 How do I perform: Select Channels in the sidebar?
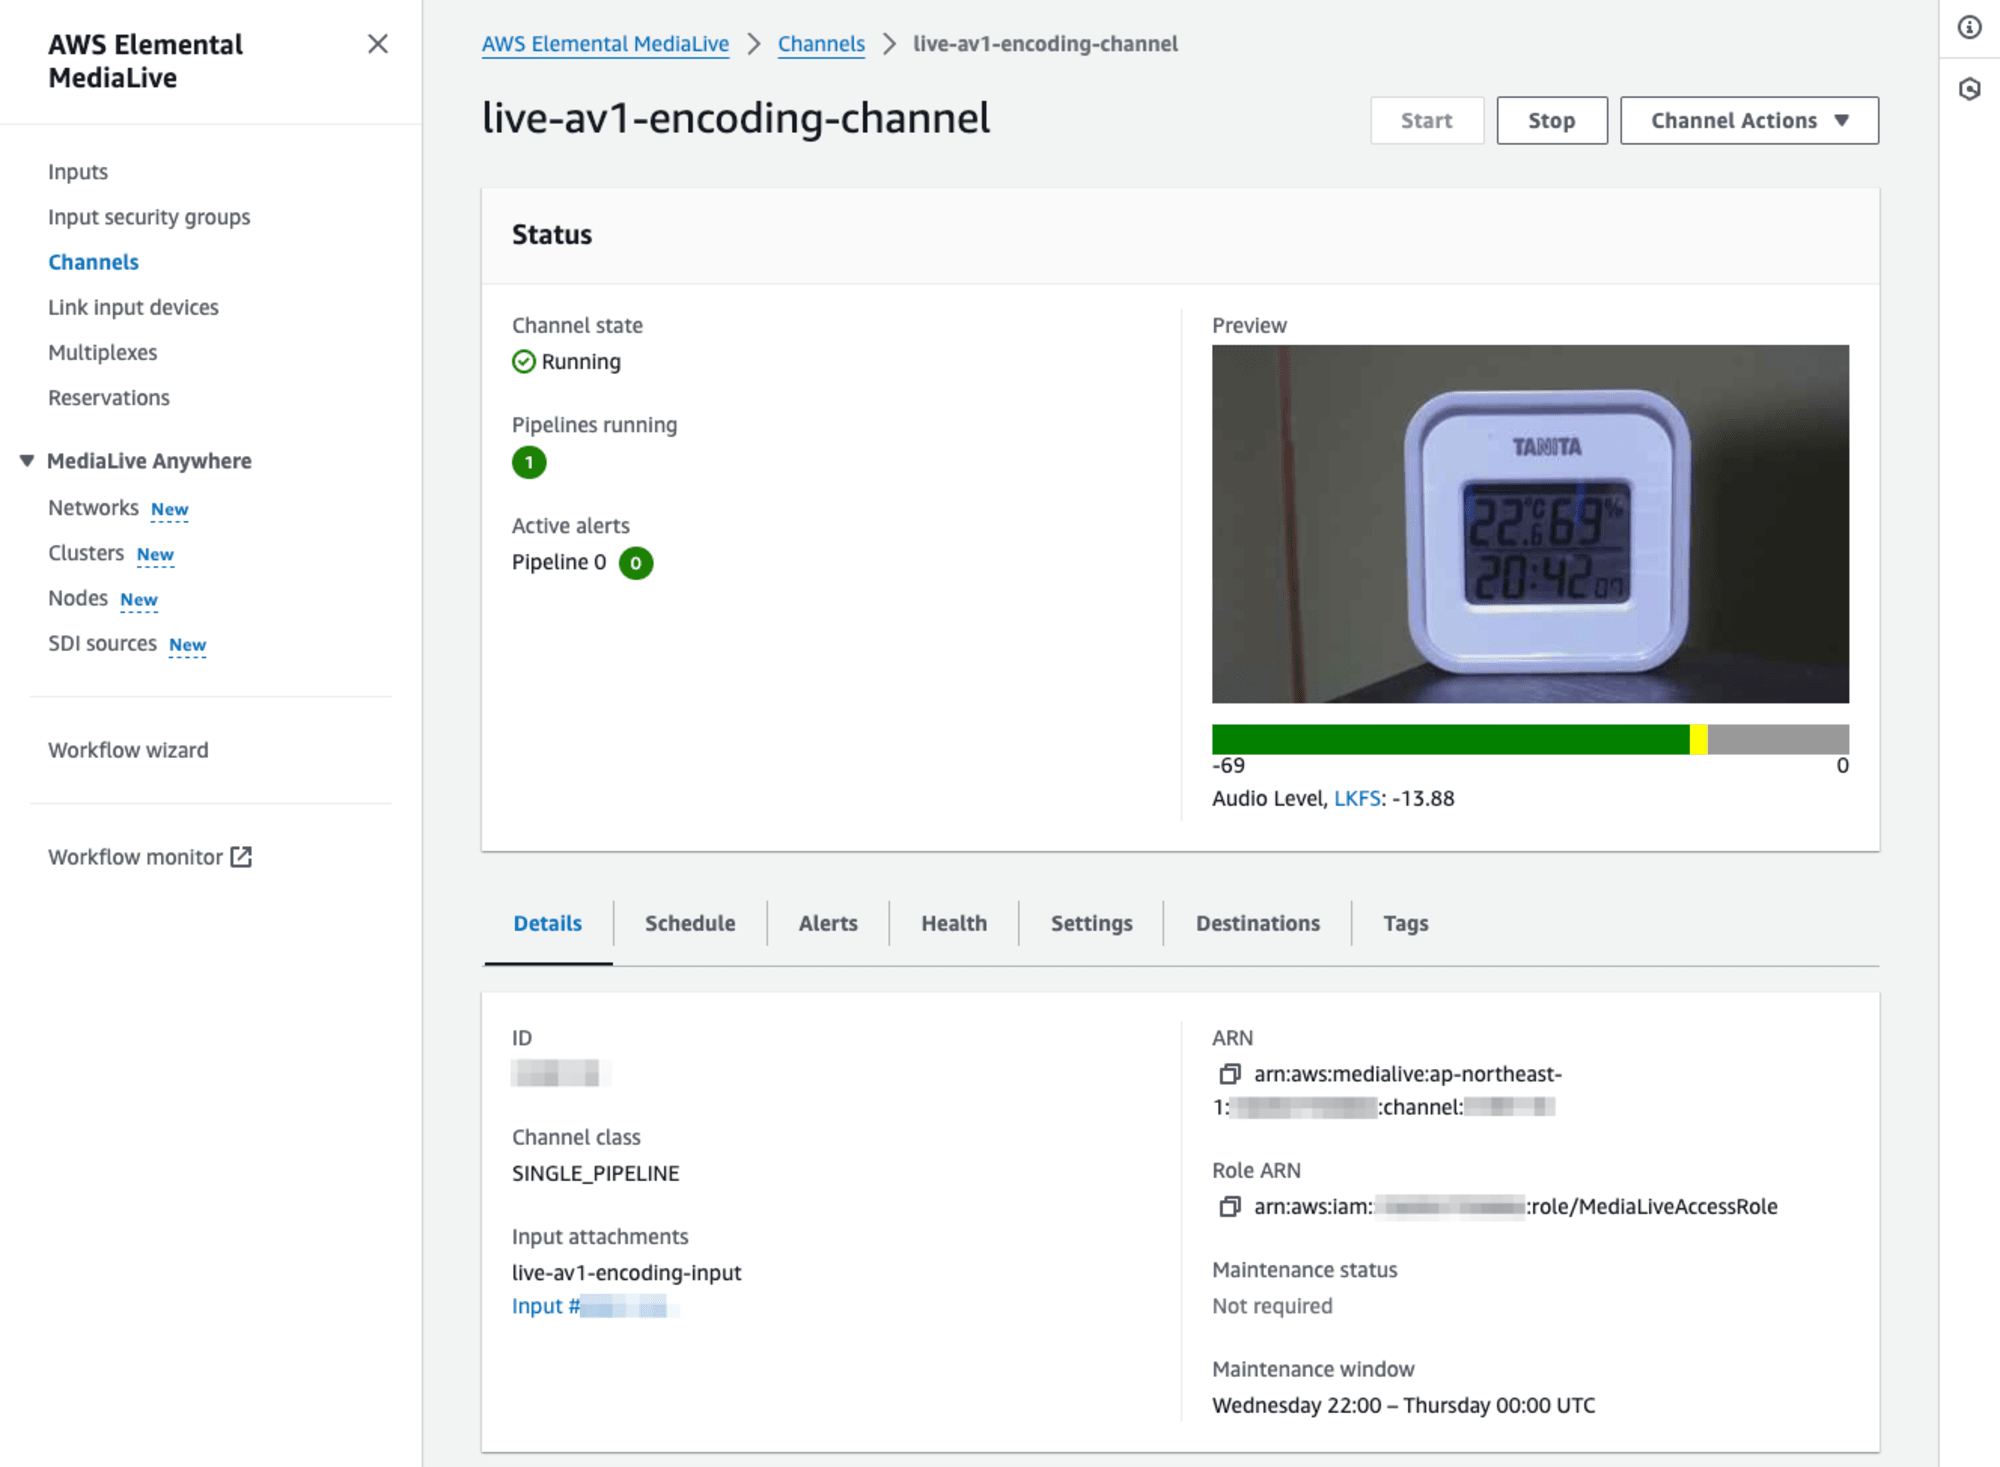(x=93, y=262)
